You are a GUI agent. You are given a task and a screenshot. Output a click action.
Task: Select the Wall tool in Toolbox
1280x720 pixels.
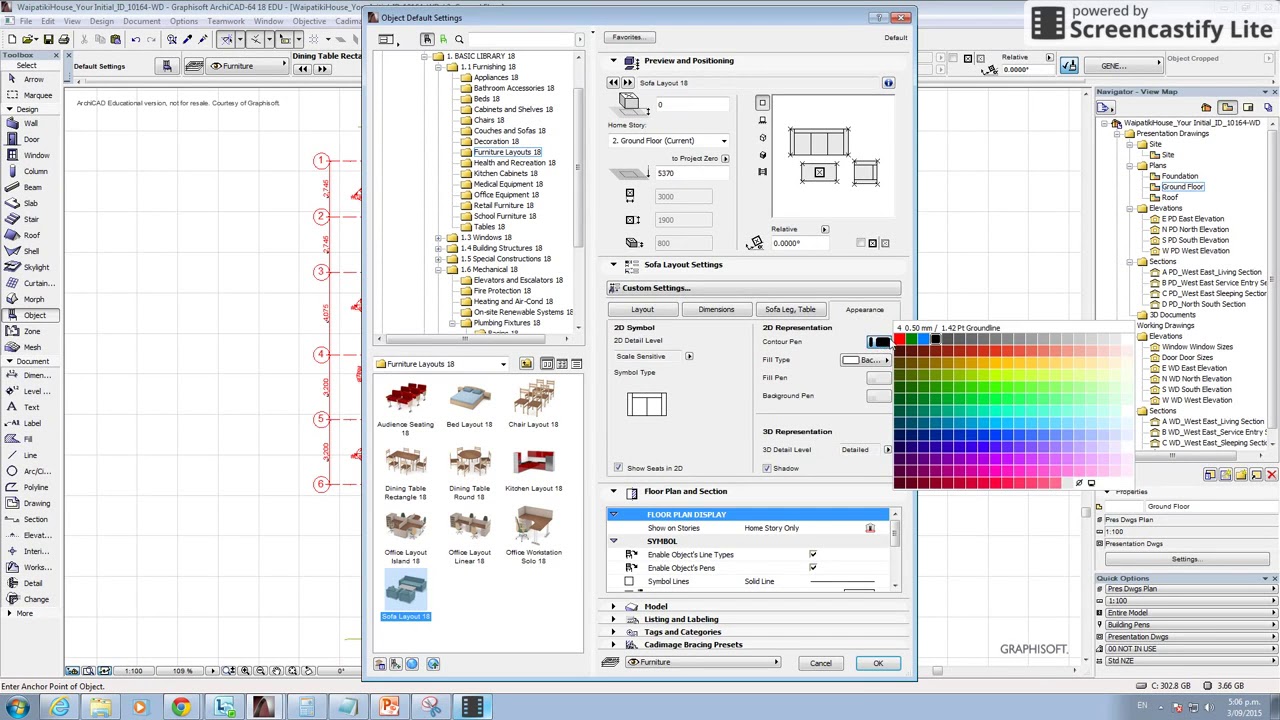30,123
